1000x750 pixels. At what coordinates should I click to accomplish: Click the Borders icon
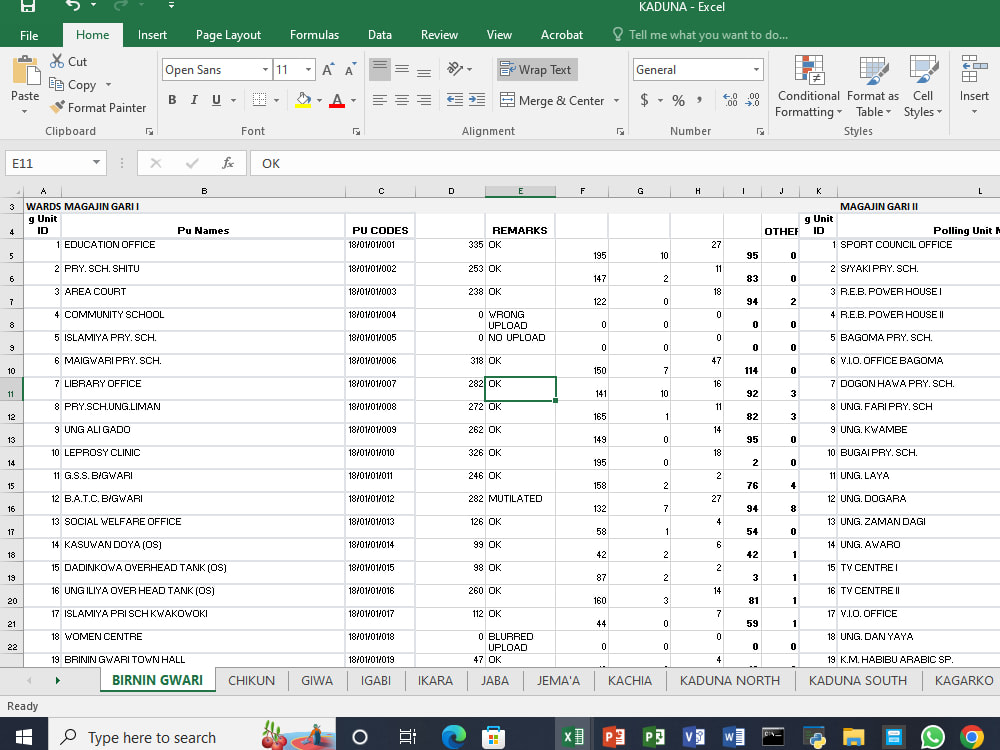[259, 99]
